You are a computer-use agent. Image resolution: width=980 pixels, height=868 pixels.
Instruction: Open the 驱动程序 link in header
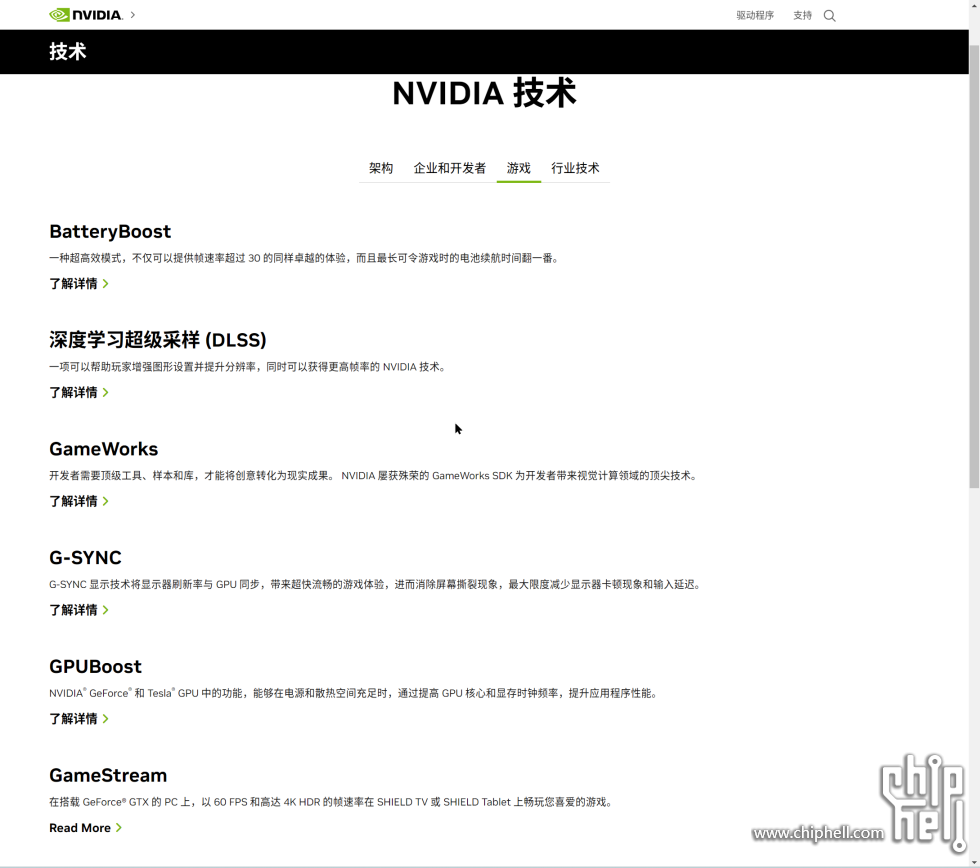point(755,16)
